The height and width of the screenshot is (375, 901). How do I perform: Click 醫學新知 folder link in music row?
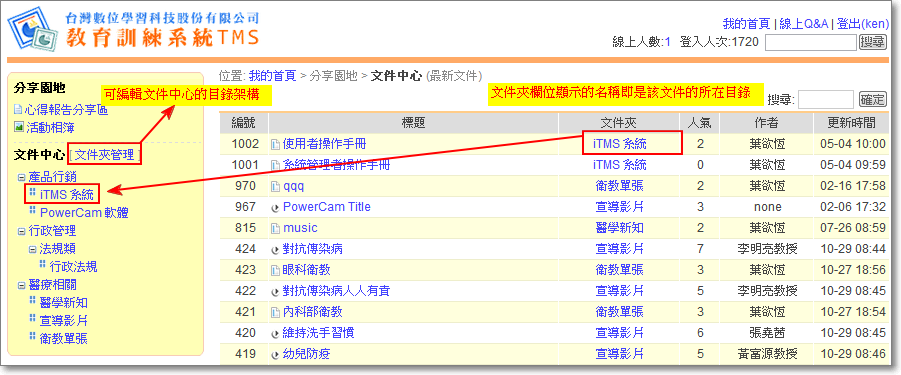[x=619, y=229]
